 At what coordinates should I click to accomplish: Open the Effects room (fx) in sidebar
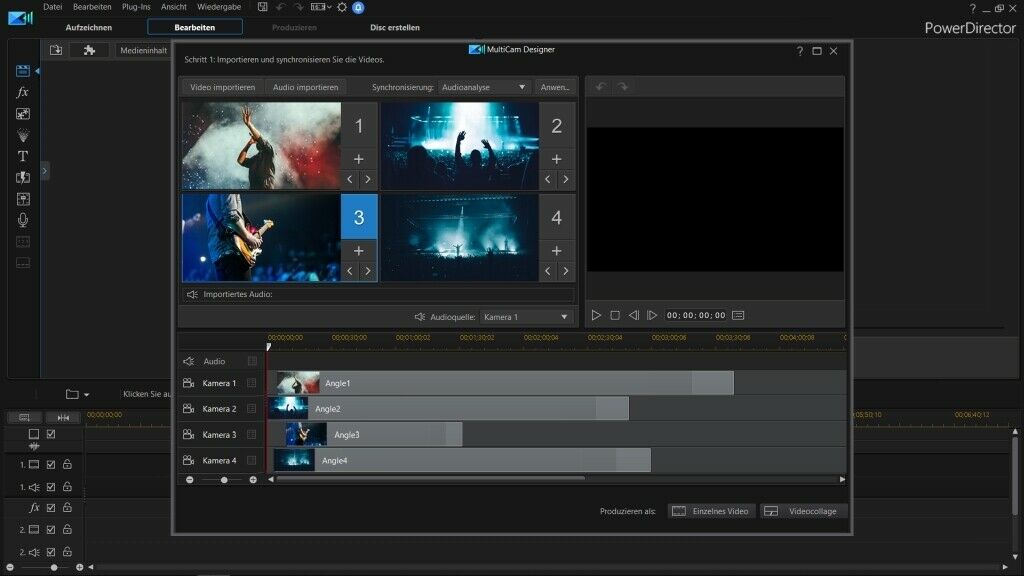pos(22,92)
